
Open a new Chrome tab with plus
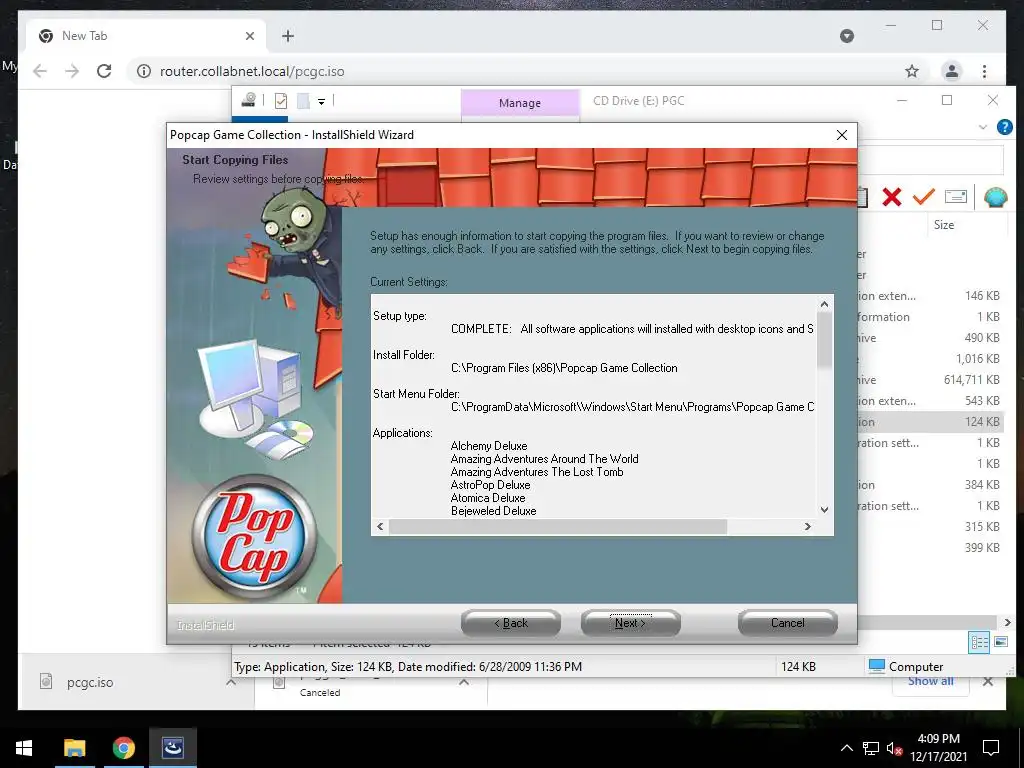(x=288, y=36)
